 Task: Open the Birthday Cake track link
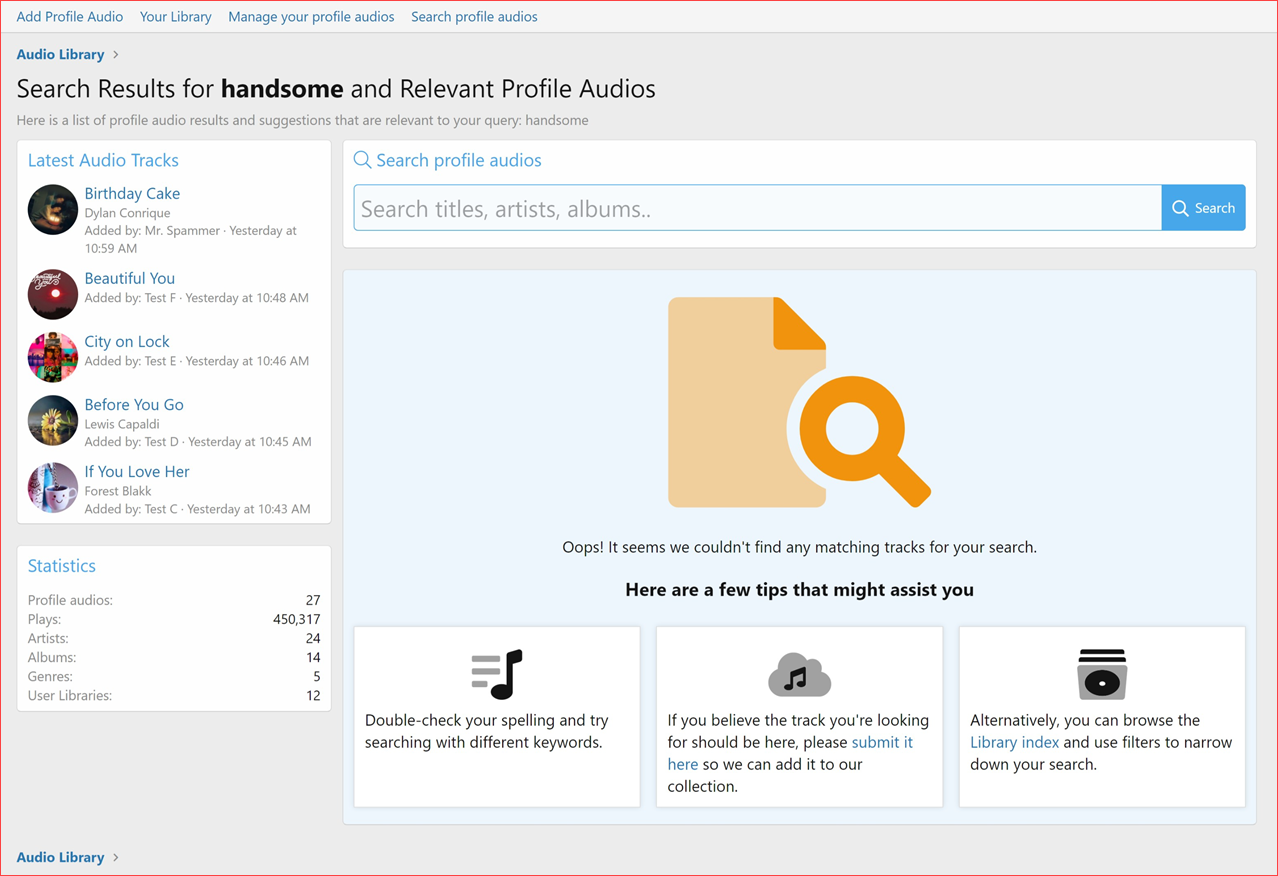click(132, 193)
